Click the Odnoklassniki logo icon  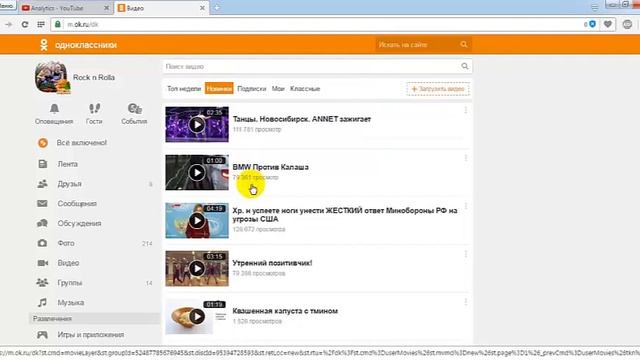tap(44, 44)
